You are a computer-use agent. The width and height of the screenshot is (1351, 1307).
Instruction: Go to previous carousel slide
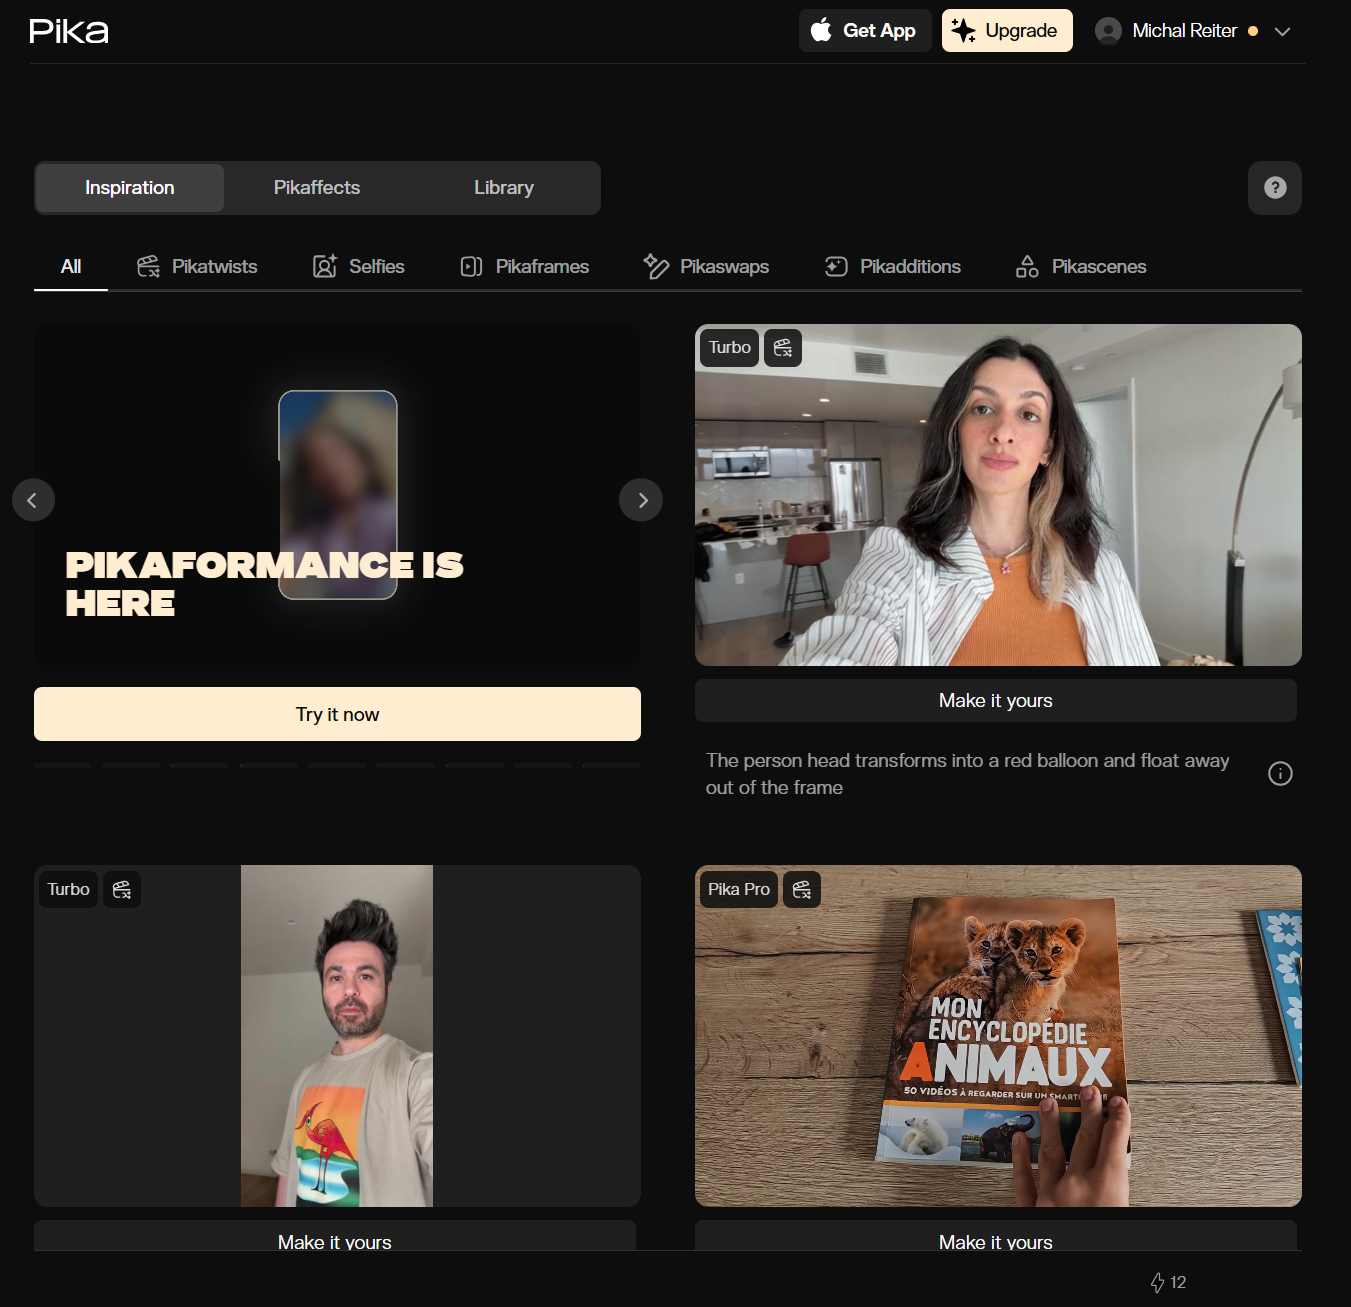pyautogui.click(x=33, y=500)
